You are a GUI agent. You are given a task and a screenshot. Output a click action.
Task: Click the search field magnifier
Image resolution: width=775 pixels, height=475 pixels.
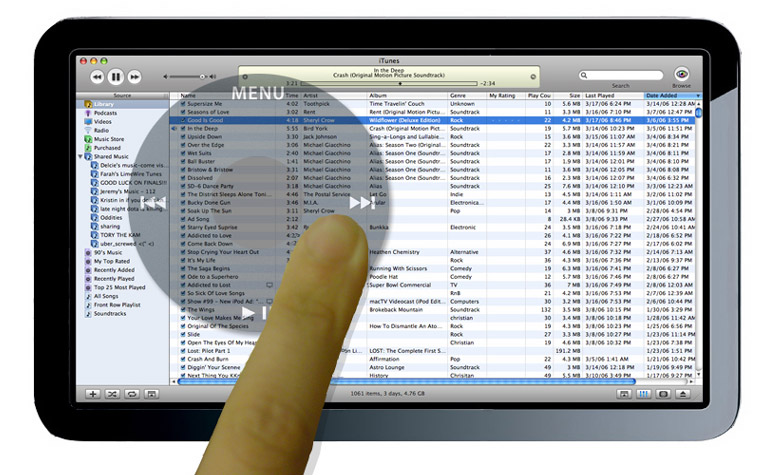(584, 75)
